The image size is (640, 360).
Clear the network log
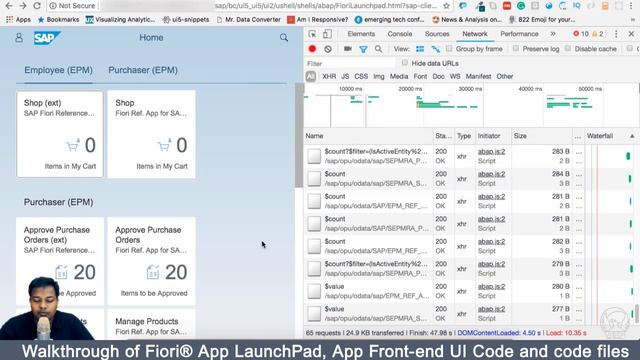click(x=328, y=49)
